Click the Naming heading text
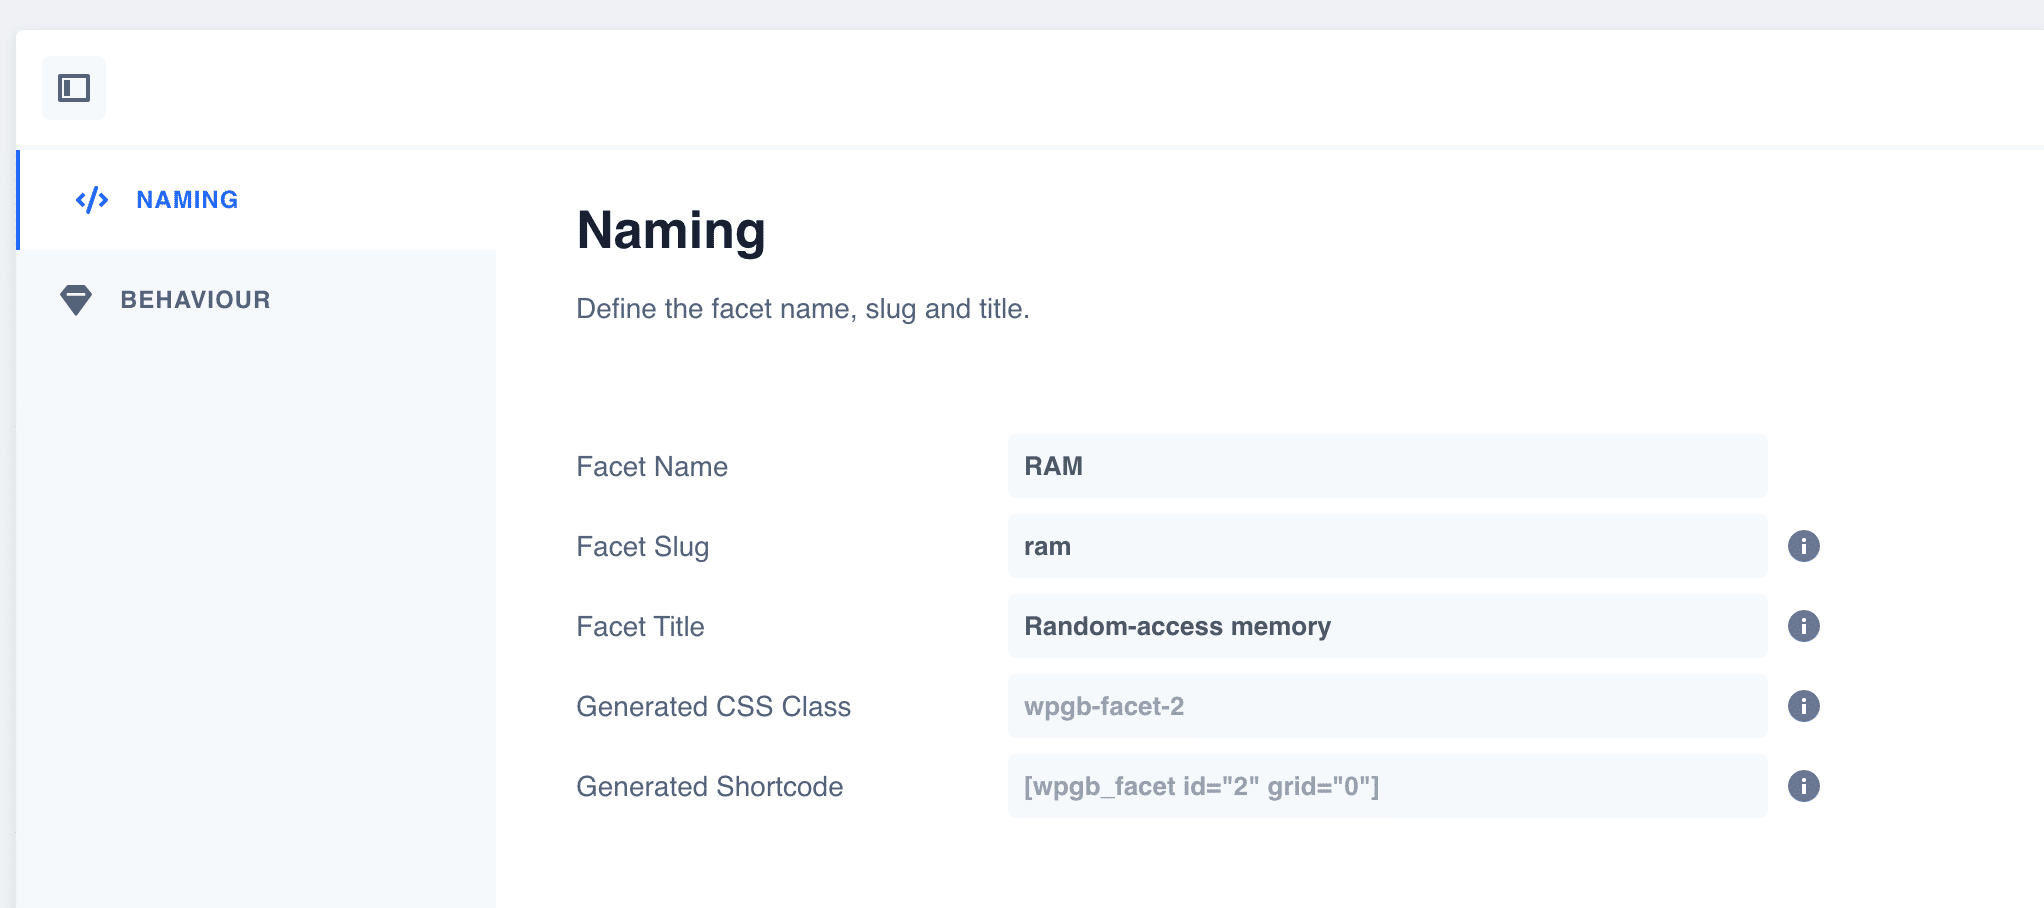Viewport: 2044px width, 908px height. tap(671, 231)
